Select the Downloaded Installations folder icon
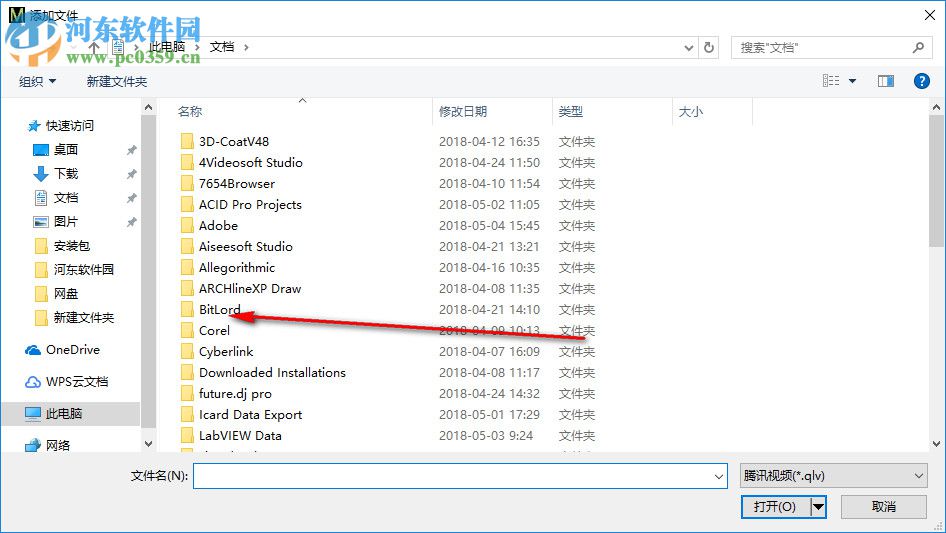Screen dimensions: 946x533 [x=187, y=372]
